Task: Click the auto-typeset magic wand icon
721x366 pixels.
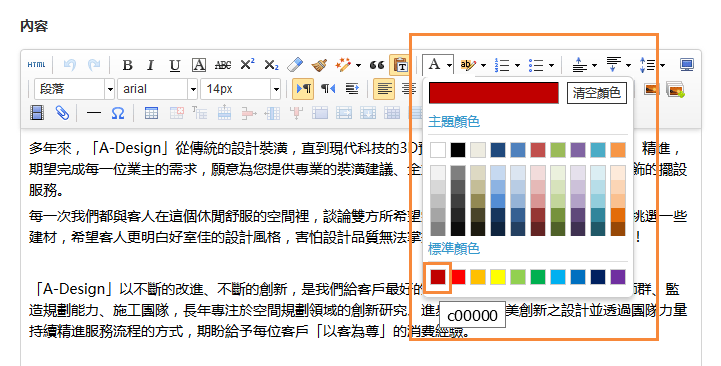Action: [343, 65]
